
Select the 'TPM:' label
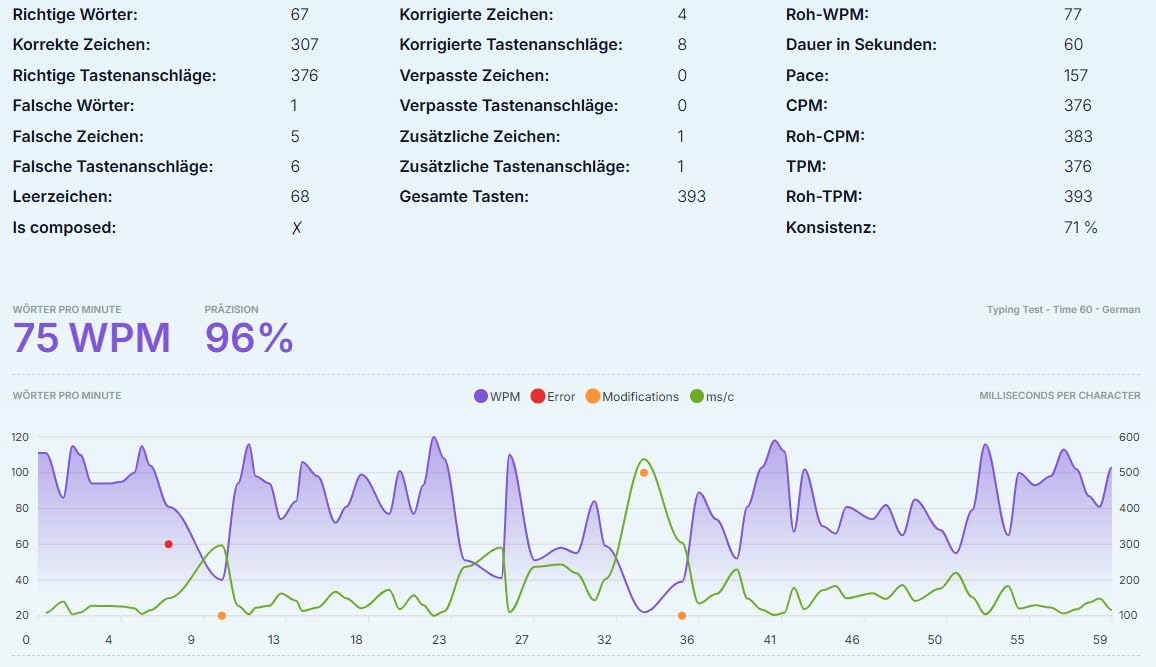[x=806, y=167]
